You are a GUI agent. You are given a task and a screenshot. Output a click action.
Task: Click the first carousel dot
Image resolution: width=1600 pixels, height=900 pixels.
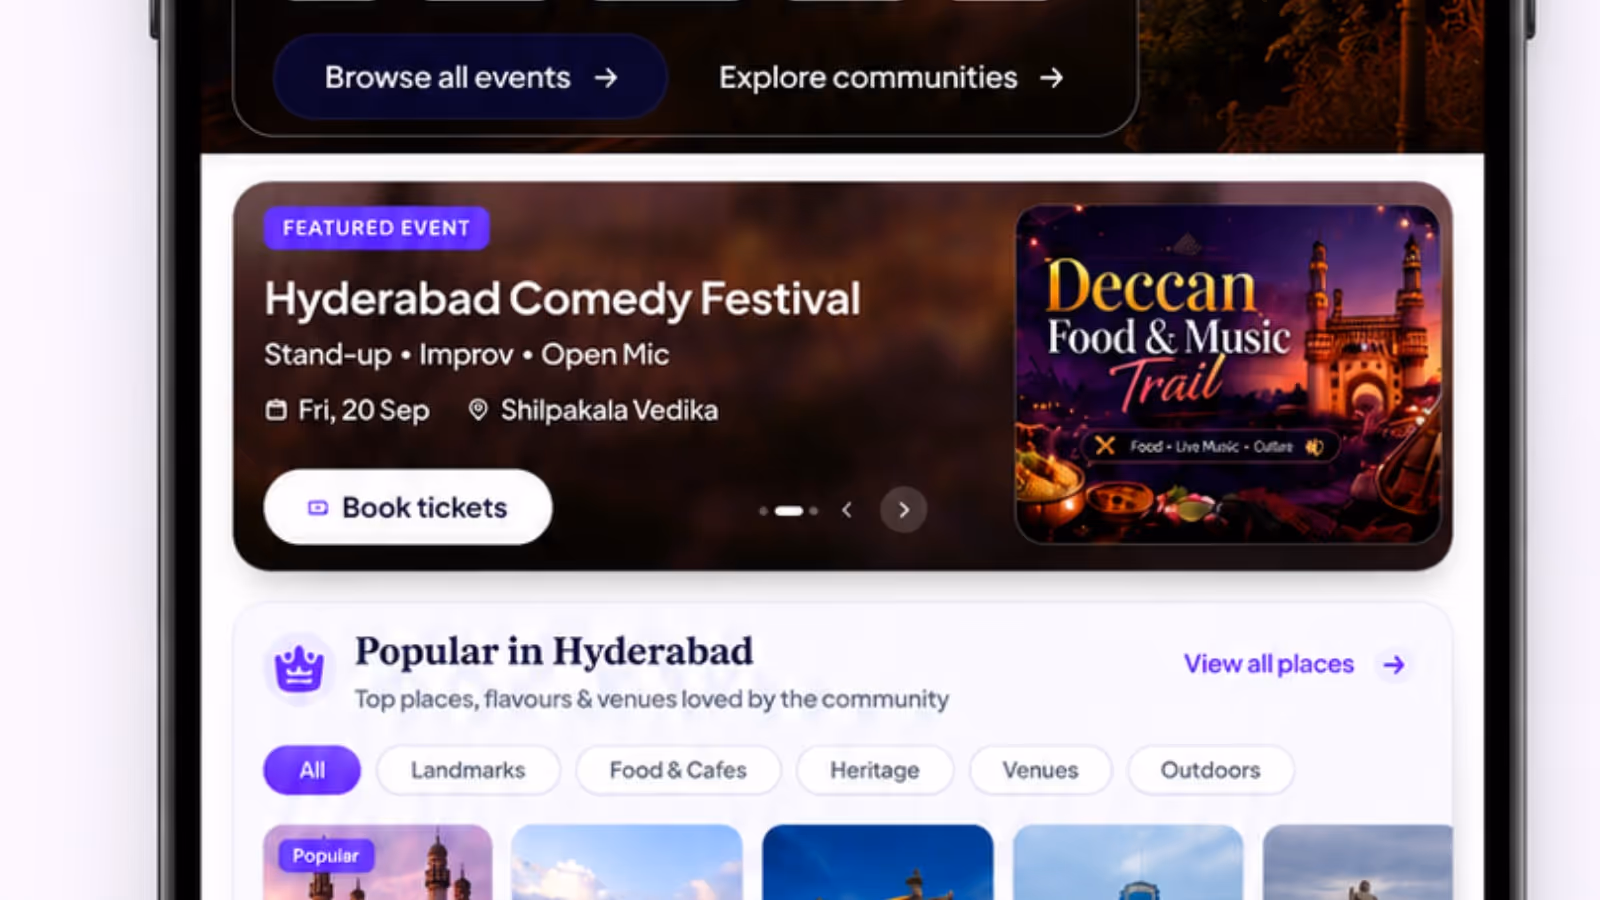tap(763, 511)
